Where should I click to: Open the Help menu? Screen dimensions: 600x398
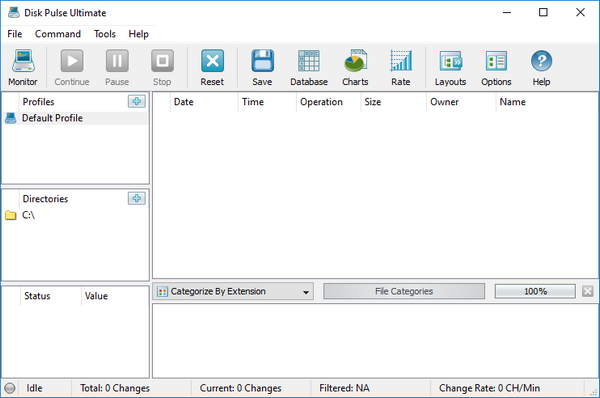[x=139, y=34]
